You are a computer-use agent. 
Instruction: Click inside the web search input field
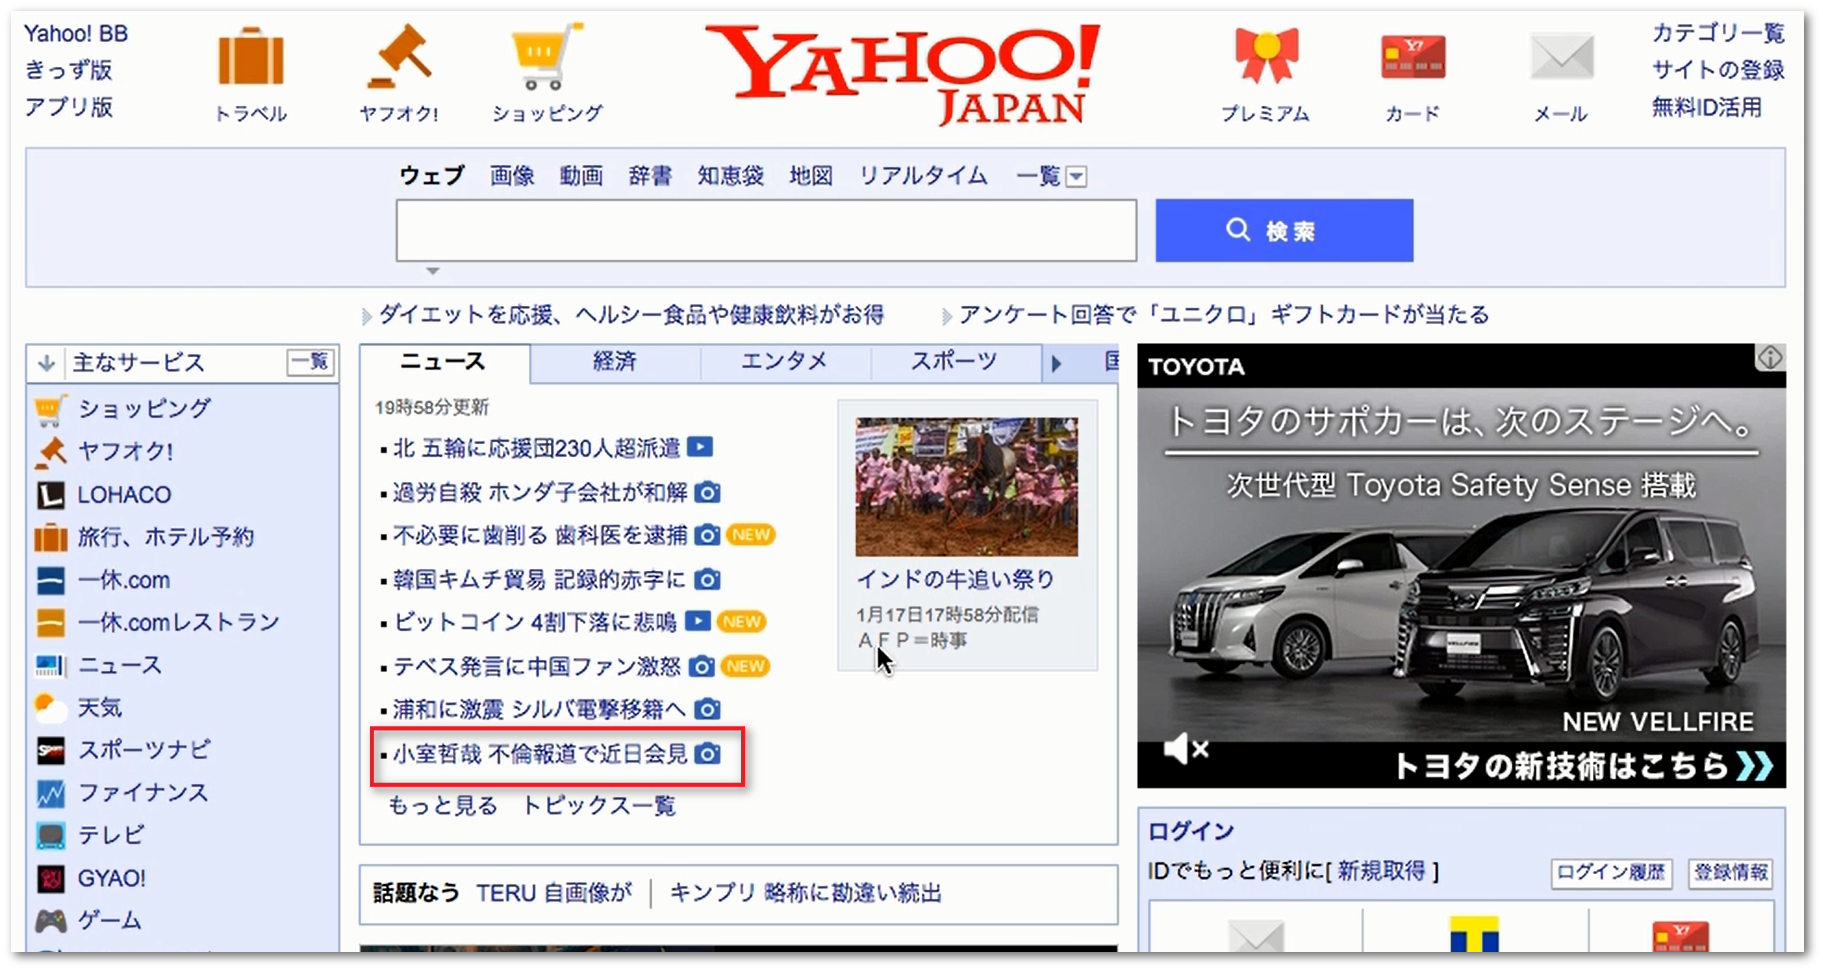tap(766, 230)
